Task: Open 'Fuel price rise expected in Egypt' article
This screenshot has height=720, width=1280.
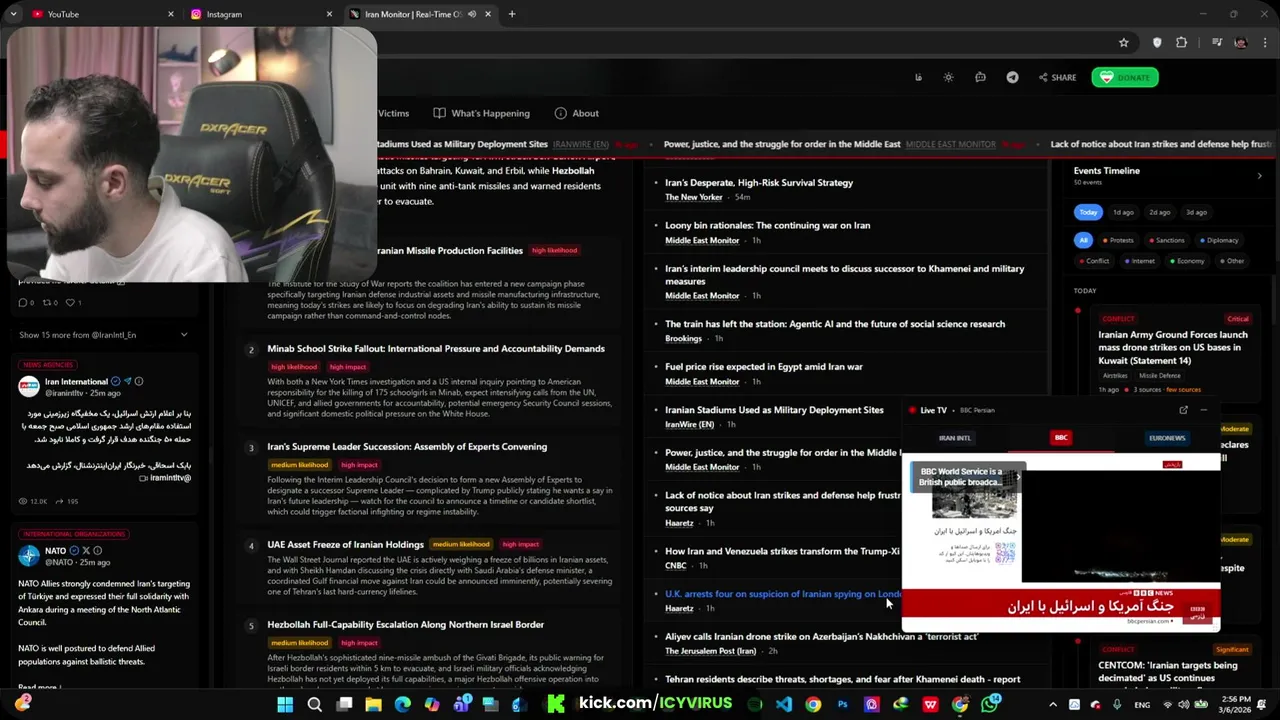Action: pos(763,367)
